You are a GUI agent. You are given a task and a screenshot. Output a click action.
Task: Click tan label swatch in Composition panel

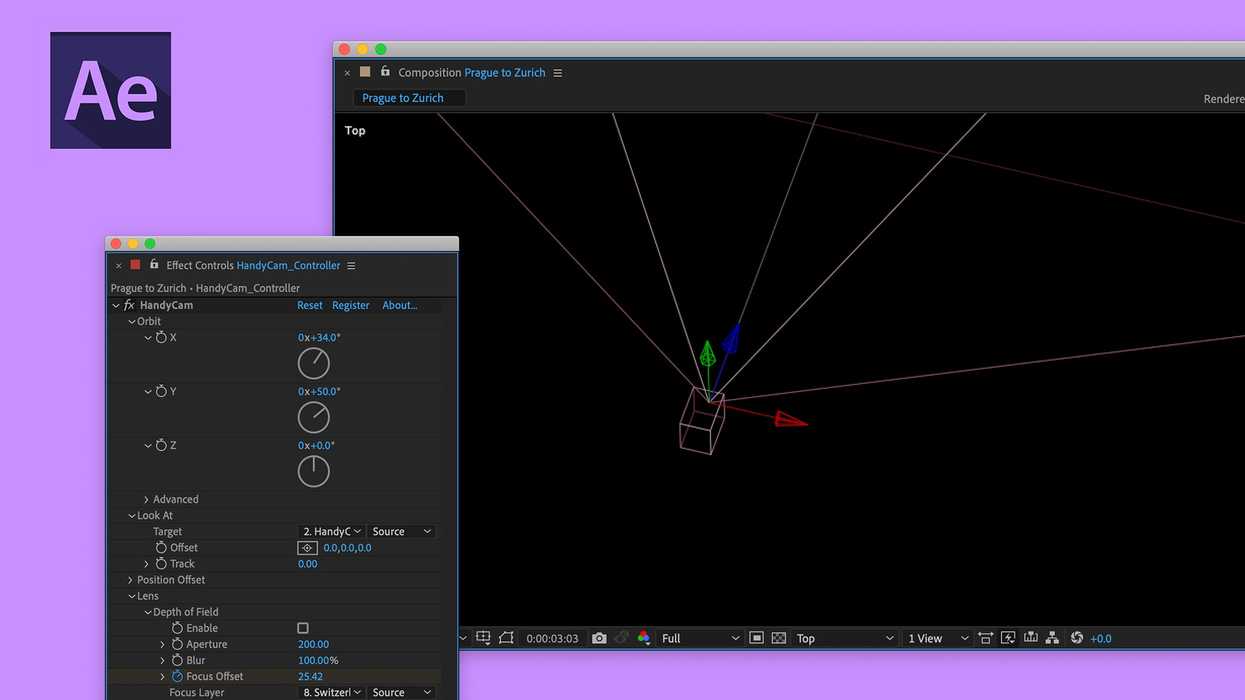(x=365, y=72)
